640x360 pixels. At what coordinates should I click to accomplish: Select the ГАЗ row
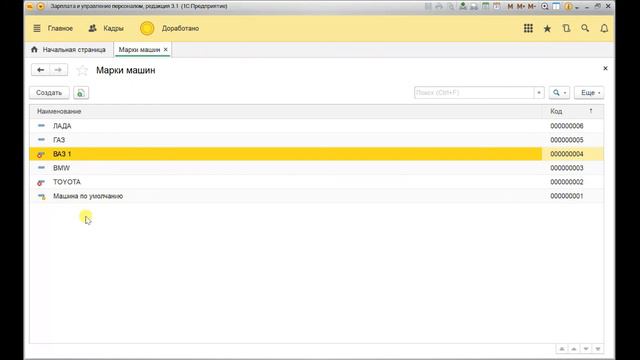point(316,140)
